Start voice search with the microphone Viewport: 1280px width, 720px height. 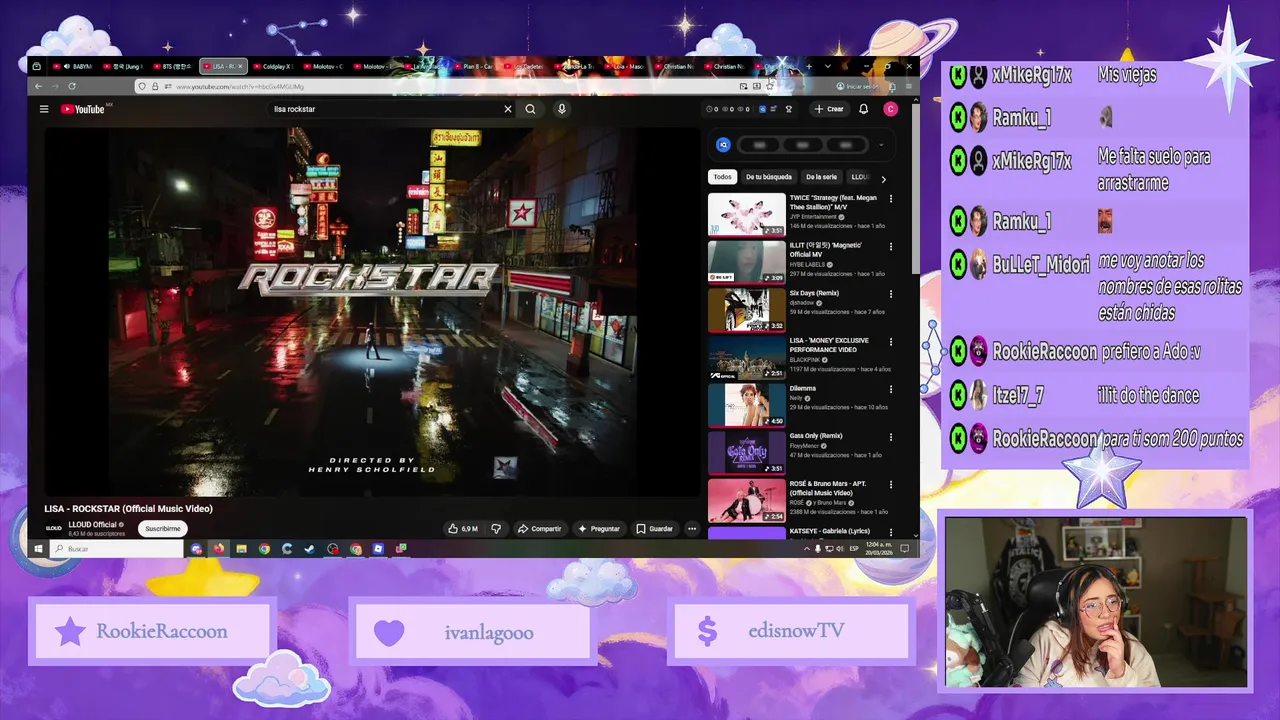(562, 109)
